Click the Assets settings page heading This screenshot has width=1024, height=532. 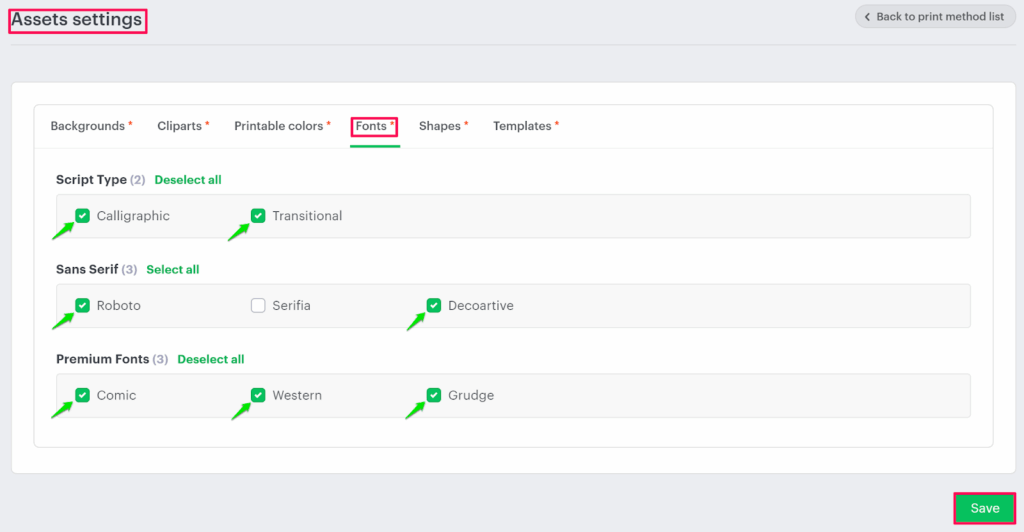[77, 20]
